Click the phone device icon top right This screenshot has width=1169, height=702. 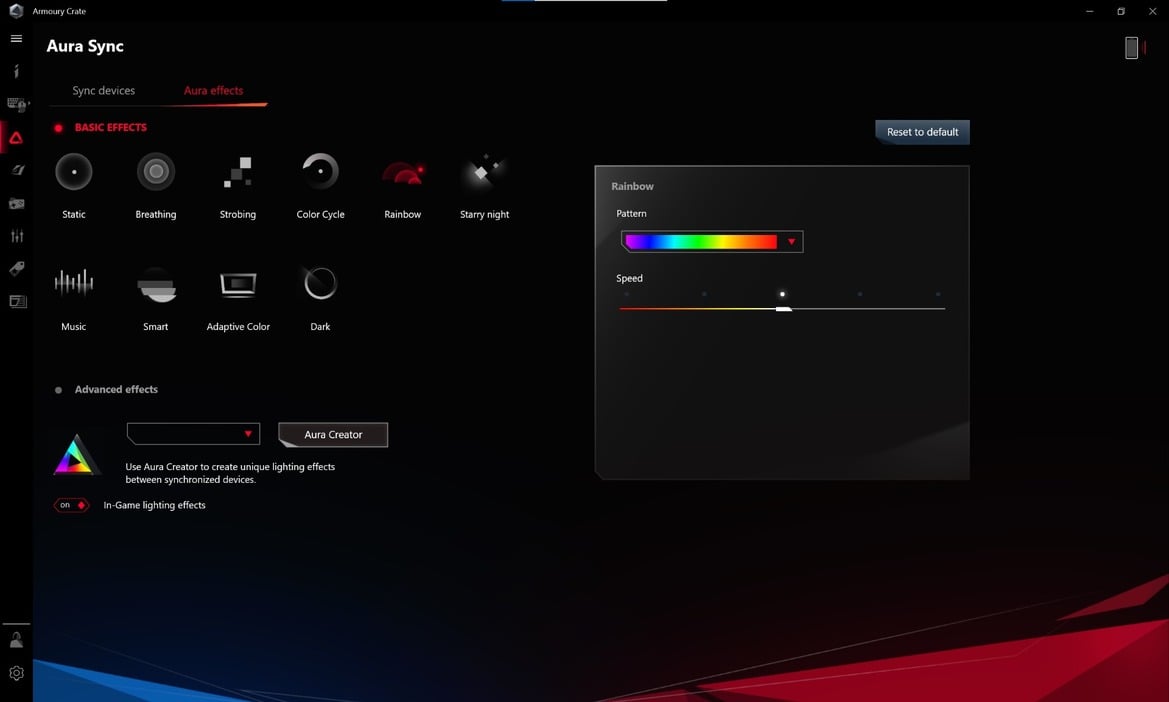point(1132,48)
